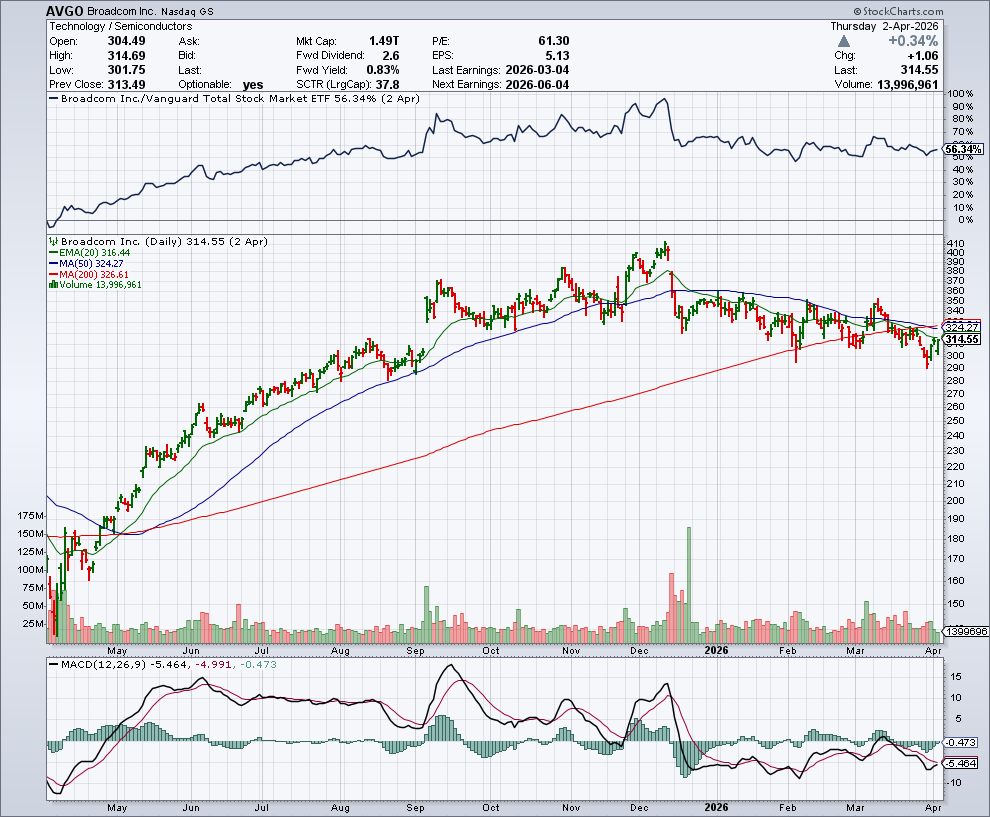Click the Next Earnings date 2026-06-04
Image resolution: width=990 pixels, height=817 pixels.
click(537, 85)
